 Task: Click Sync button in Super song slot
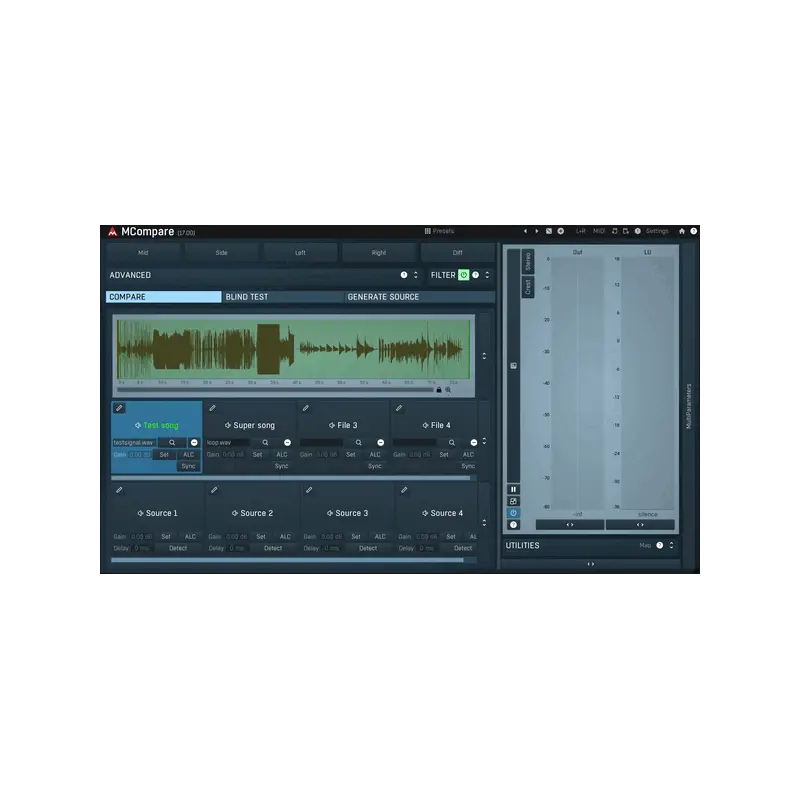click(282, 466)
